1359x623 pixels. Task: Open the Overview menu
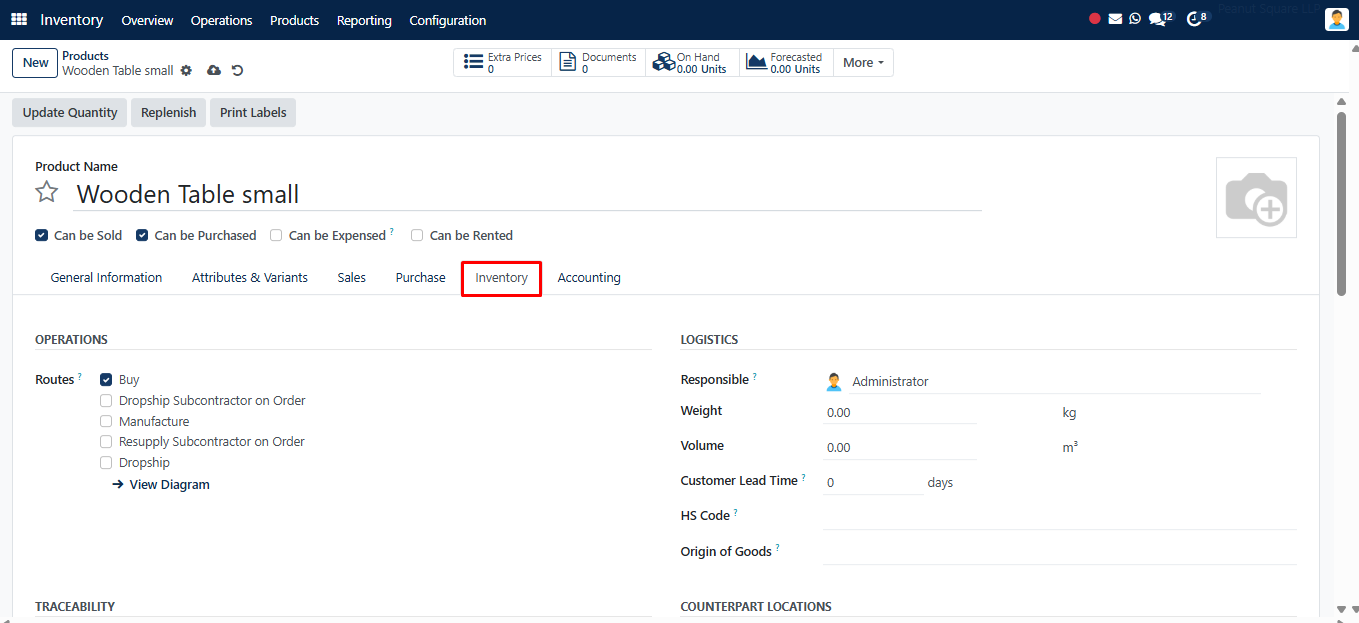pyautogui.click(x=147, y=20)
